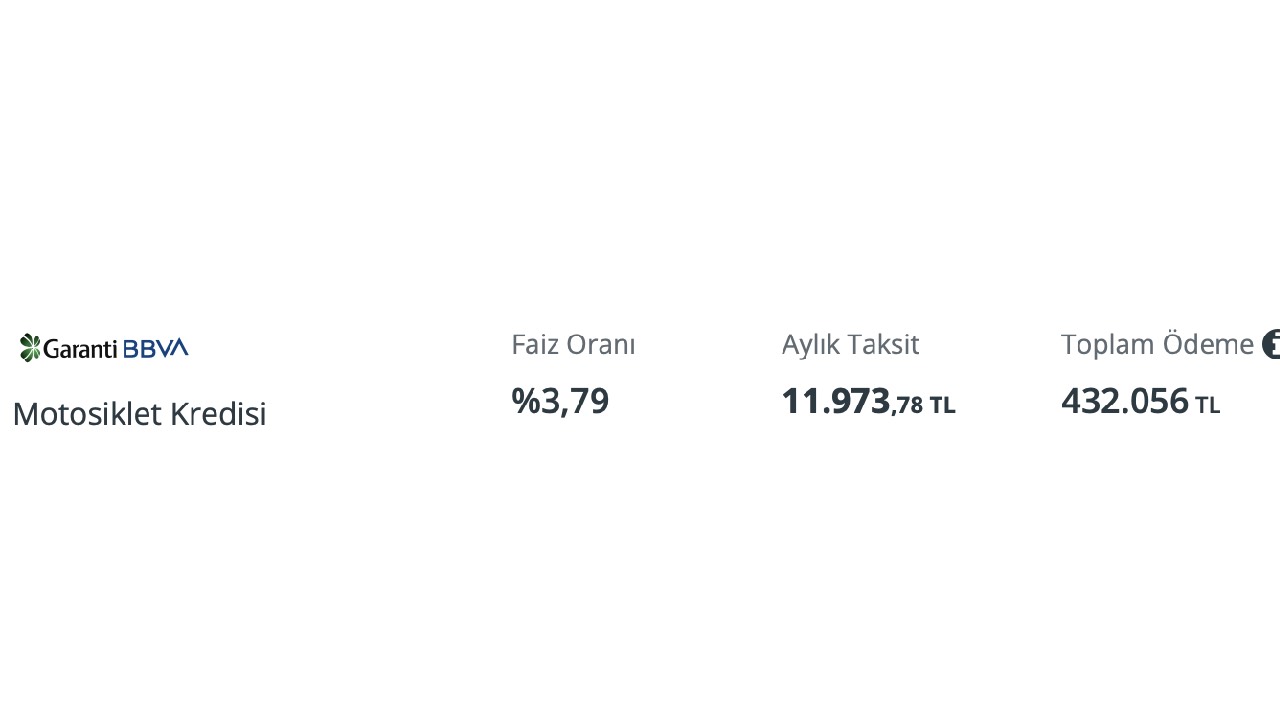Click the 432.056 total payment amount

coord(1125,401)
